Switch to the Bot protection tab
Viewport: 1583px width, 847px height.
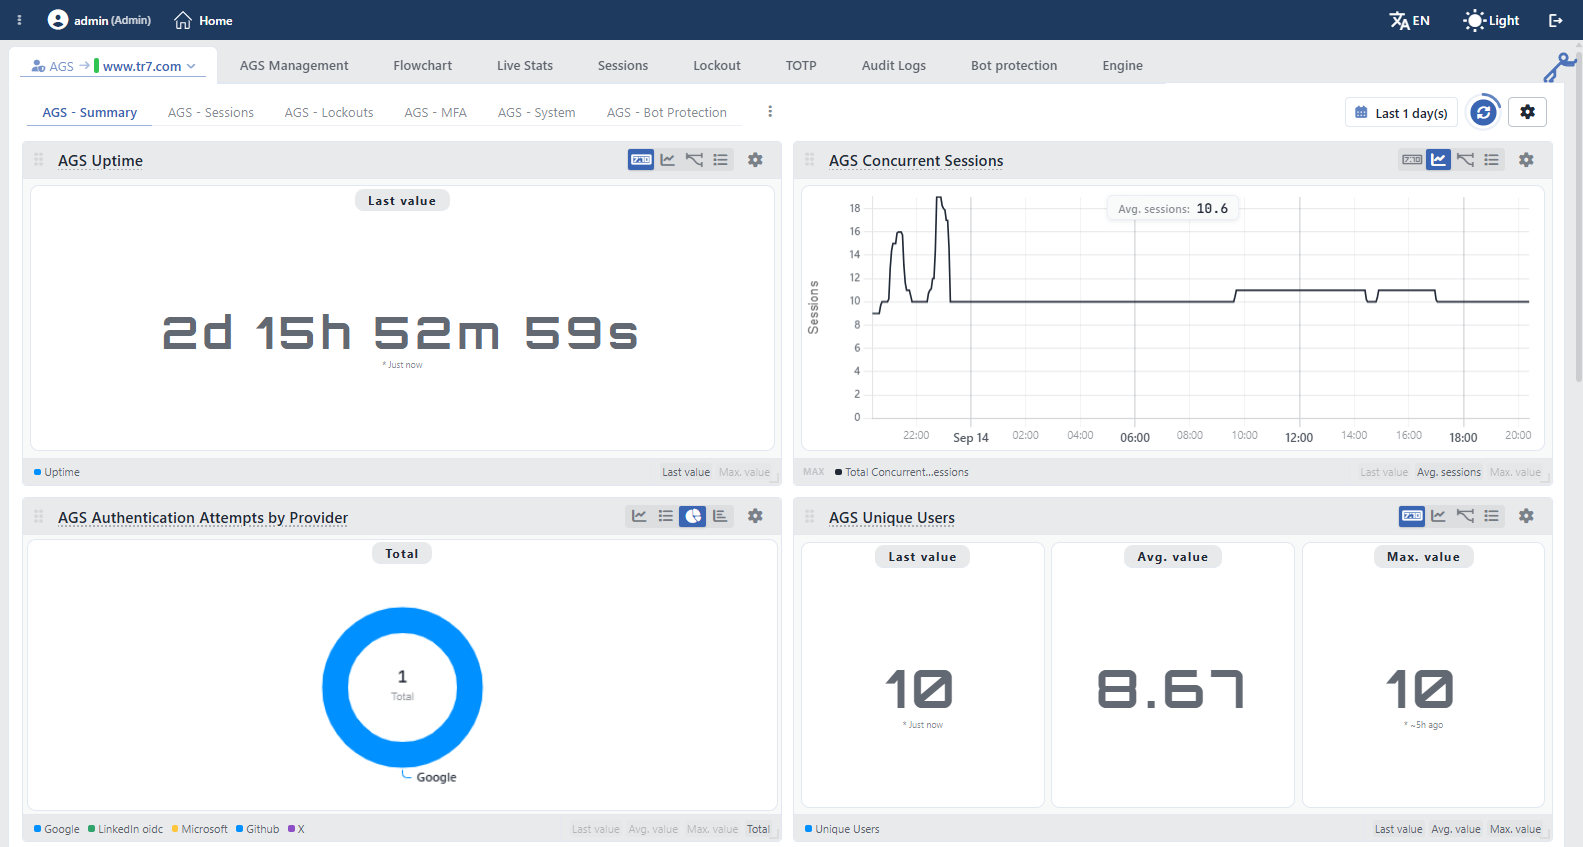1014,65
